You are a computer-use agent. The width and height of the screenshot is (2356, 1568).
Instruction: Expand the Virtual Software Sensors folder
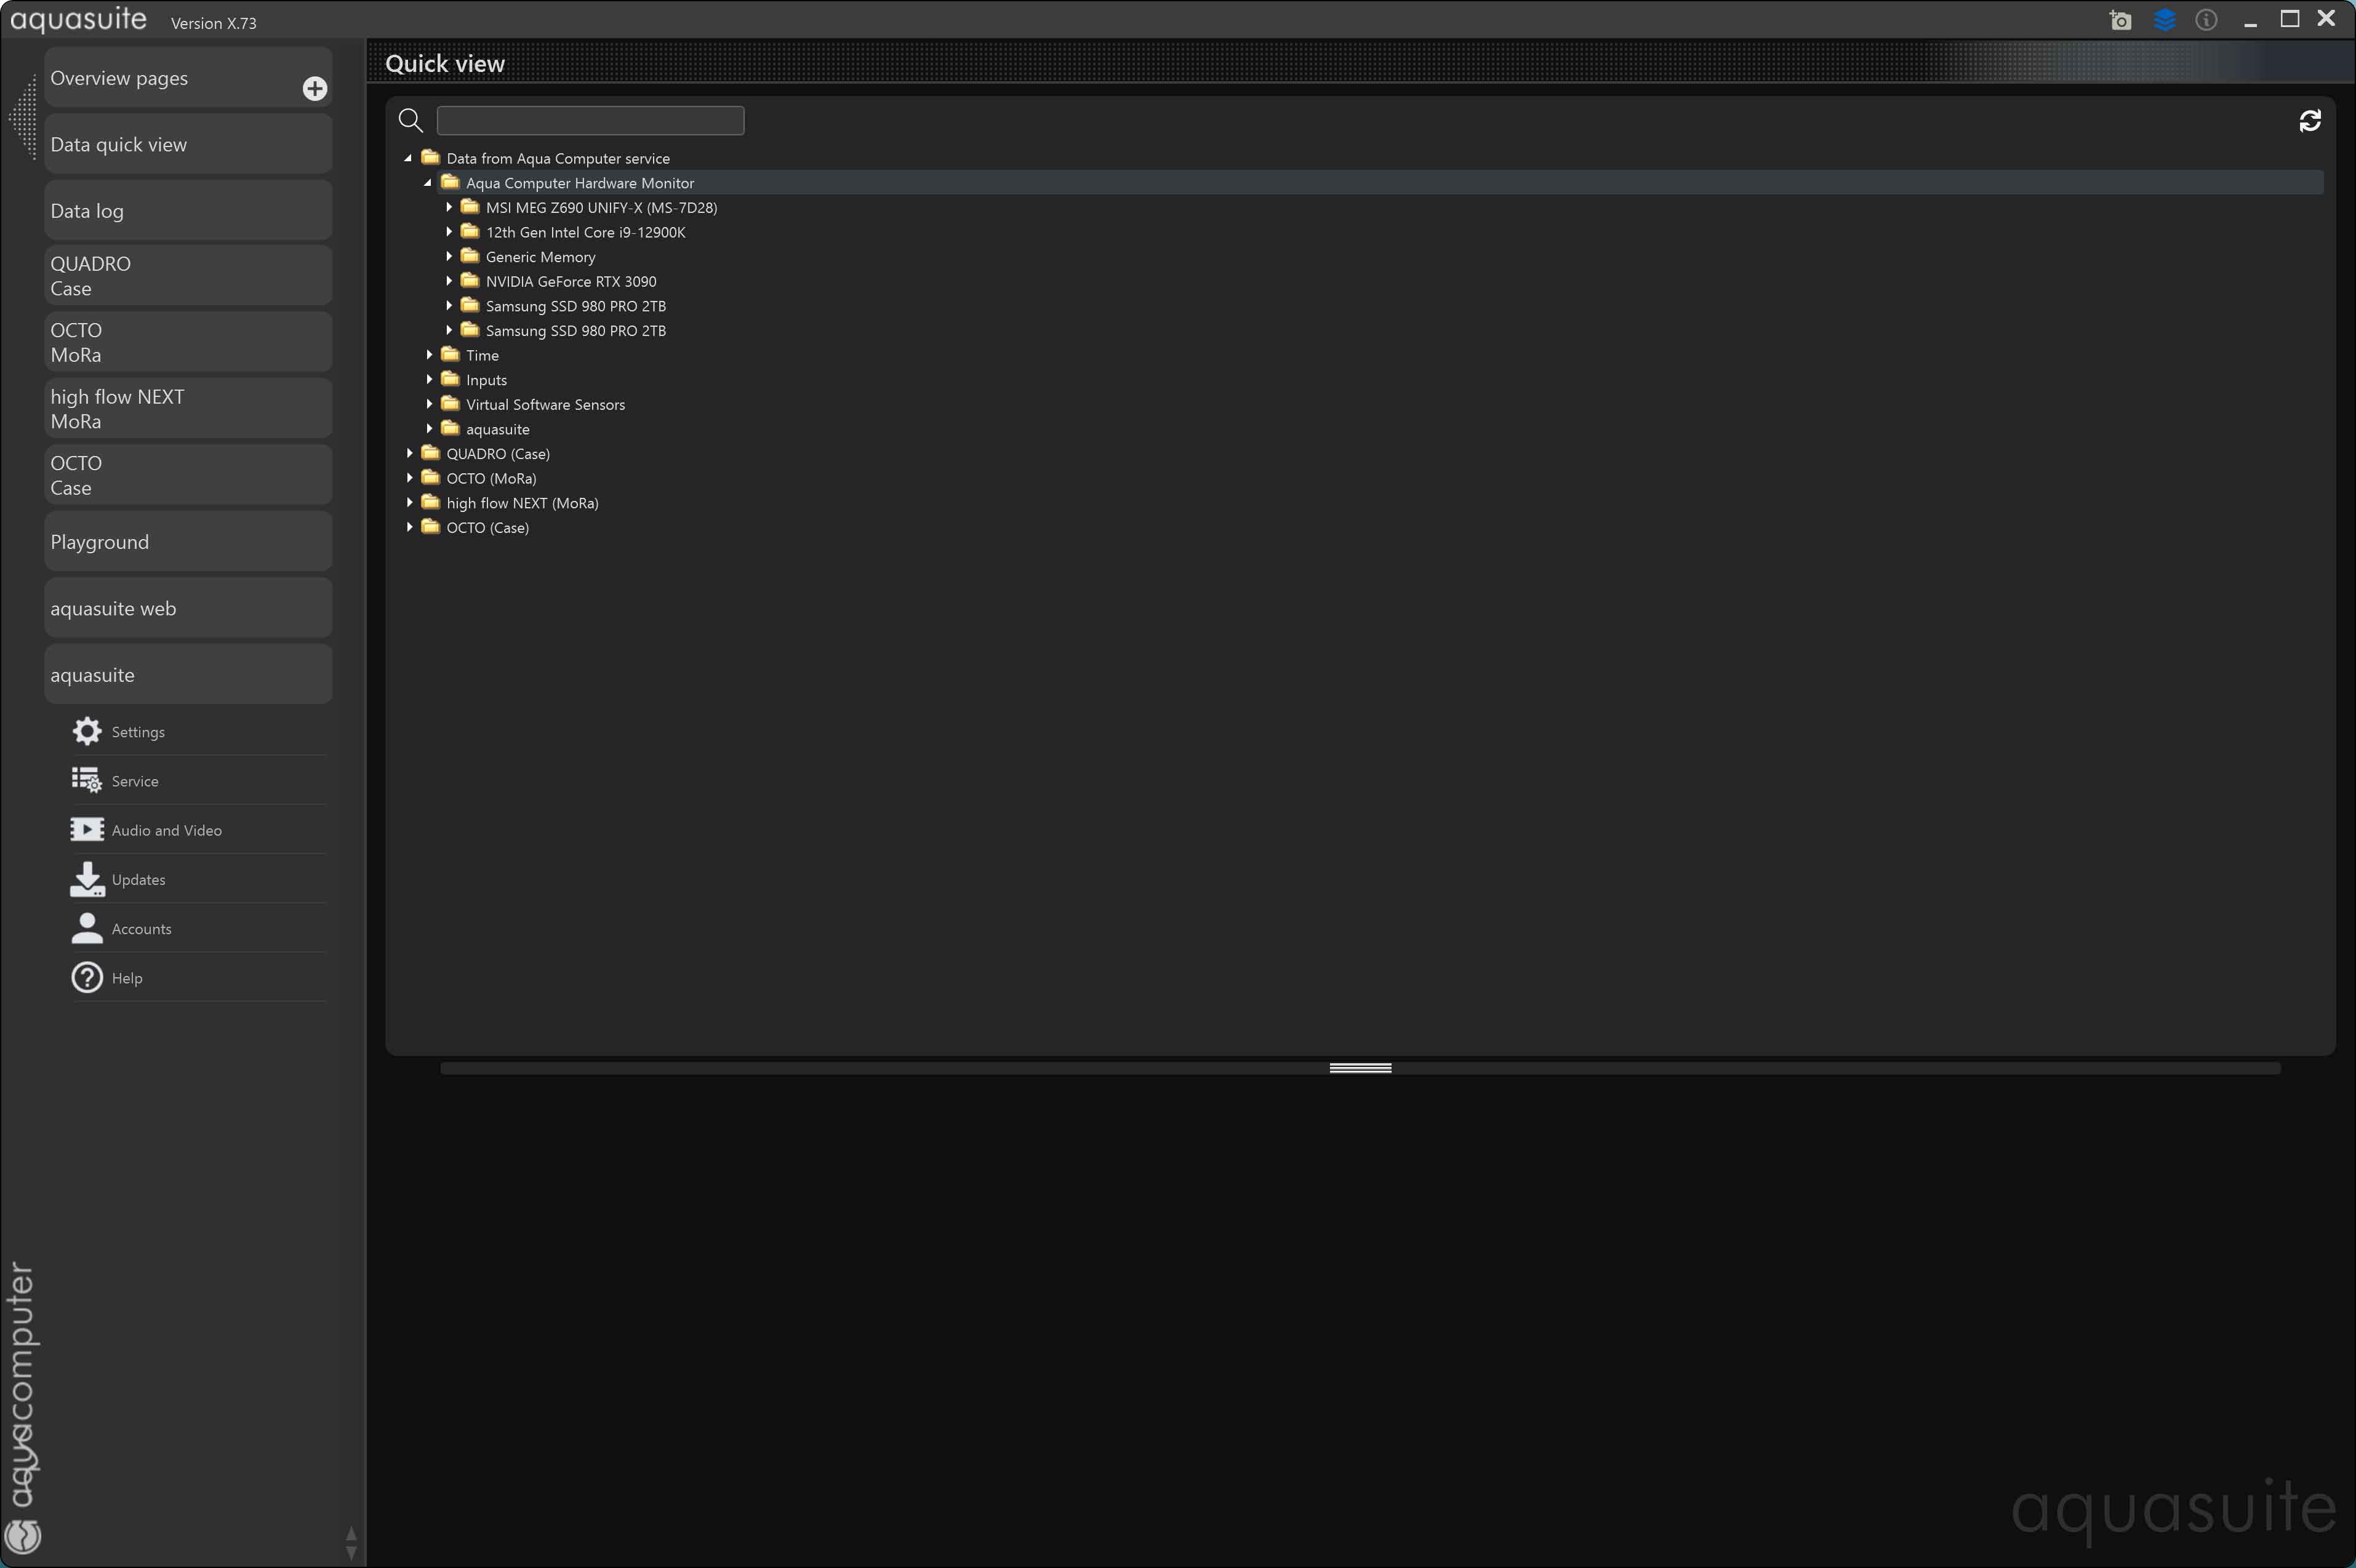pyautogui.click(x=429, y=404)
